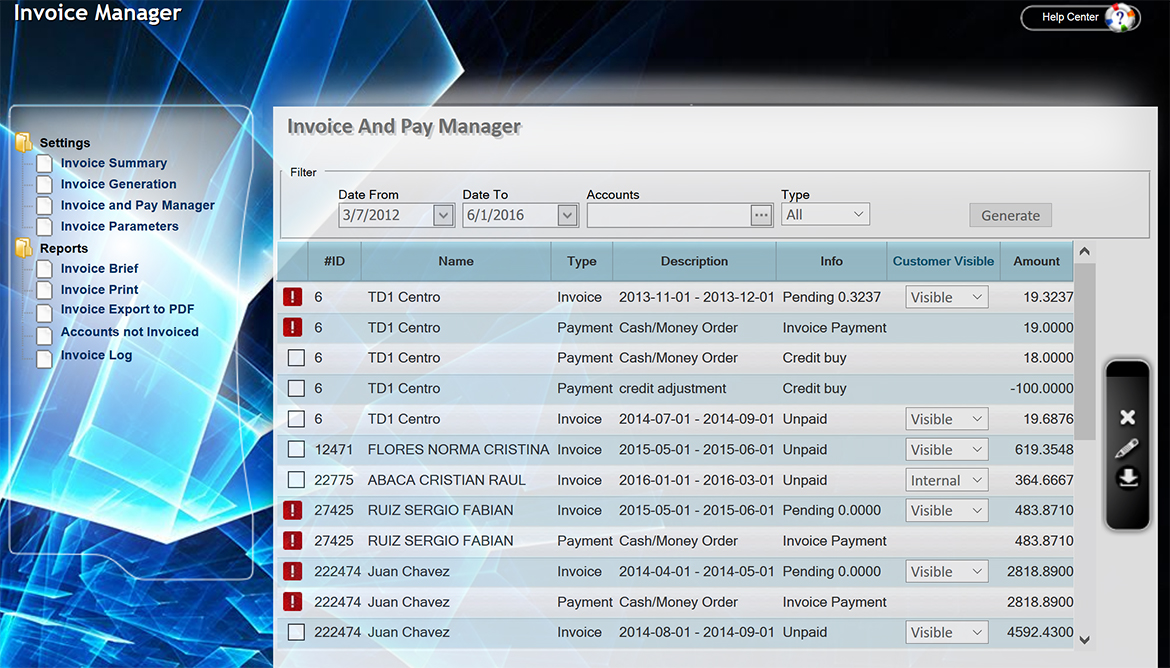The height and width of the screenshot is (668, 1170).
Task: Open Invoice Summary in the sidebar
Action: pos(113,163)
